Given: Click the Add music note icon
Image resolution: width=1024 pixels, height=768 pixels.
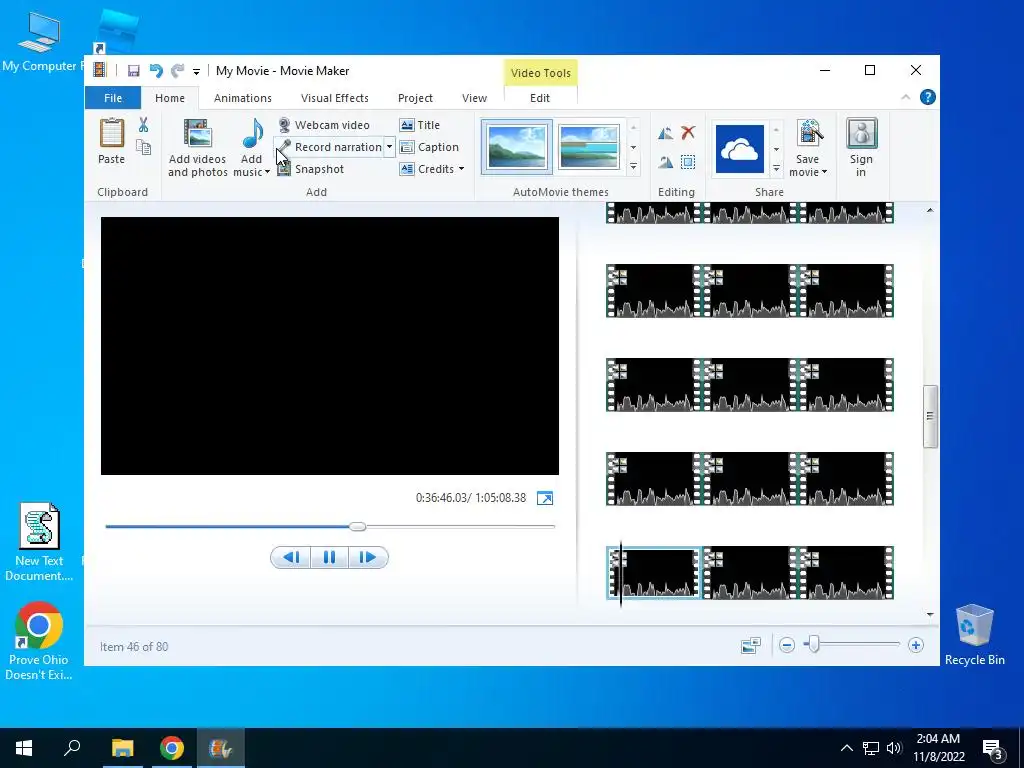Looking at the screenshot, I should click(252, 133).
